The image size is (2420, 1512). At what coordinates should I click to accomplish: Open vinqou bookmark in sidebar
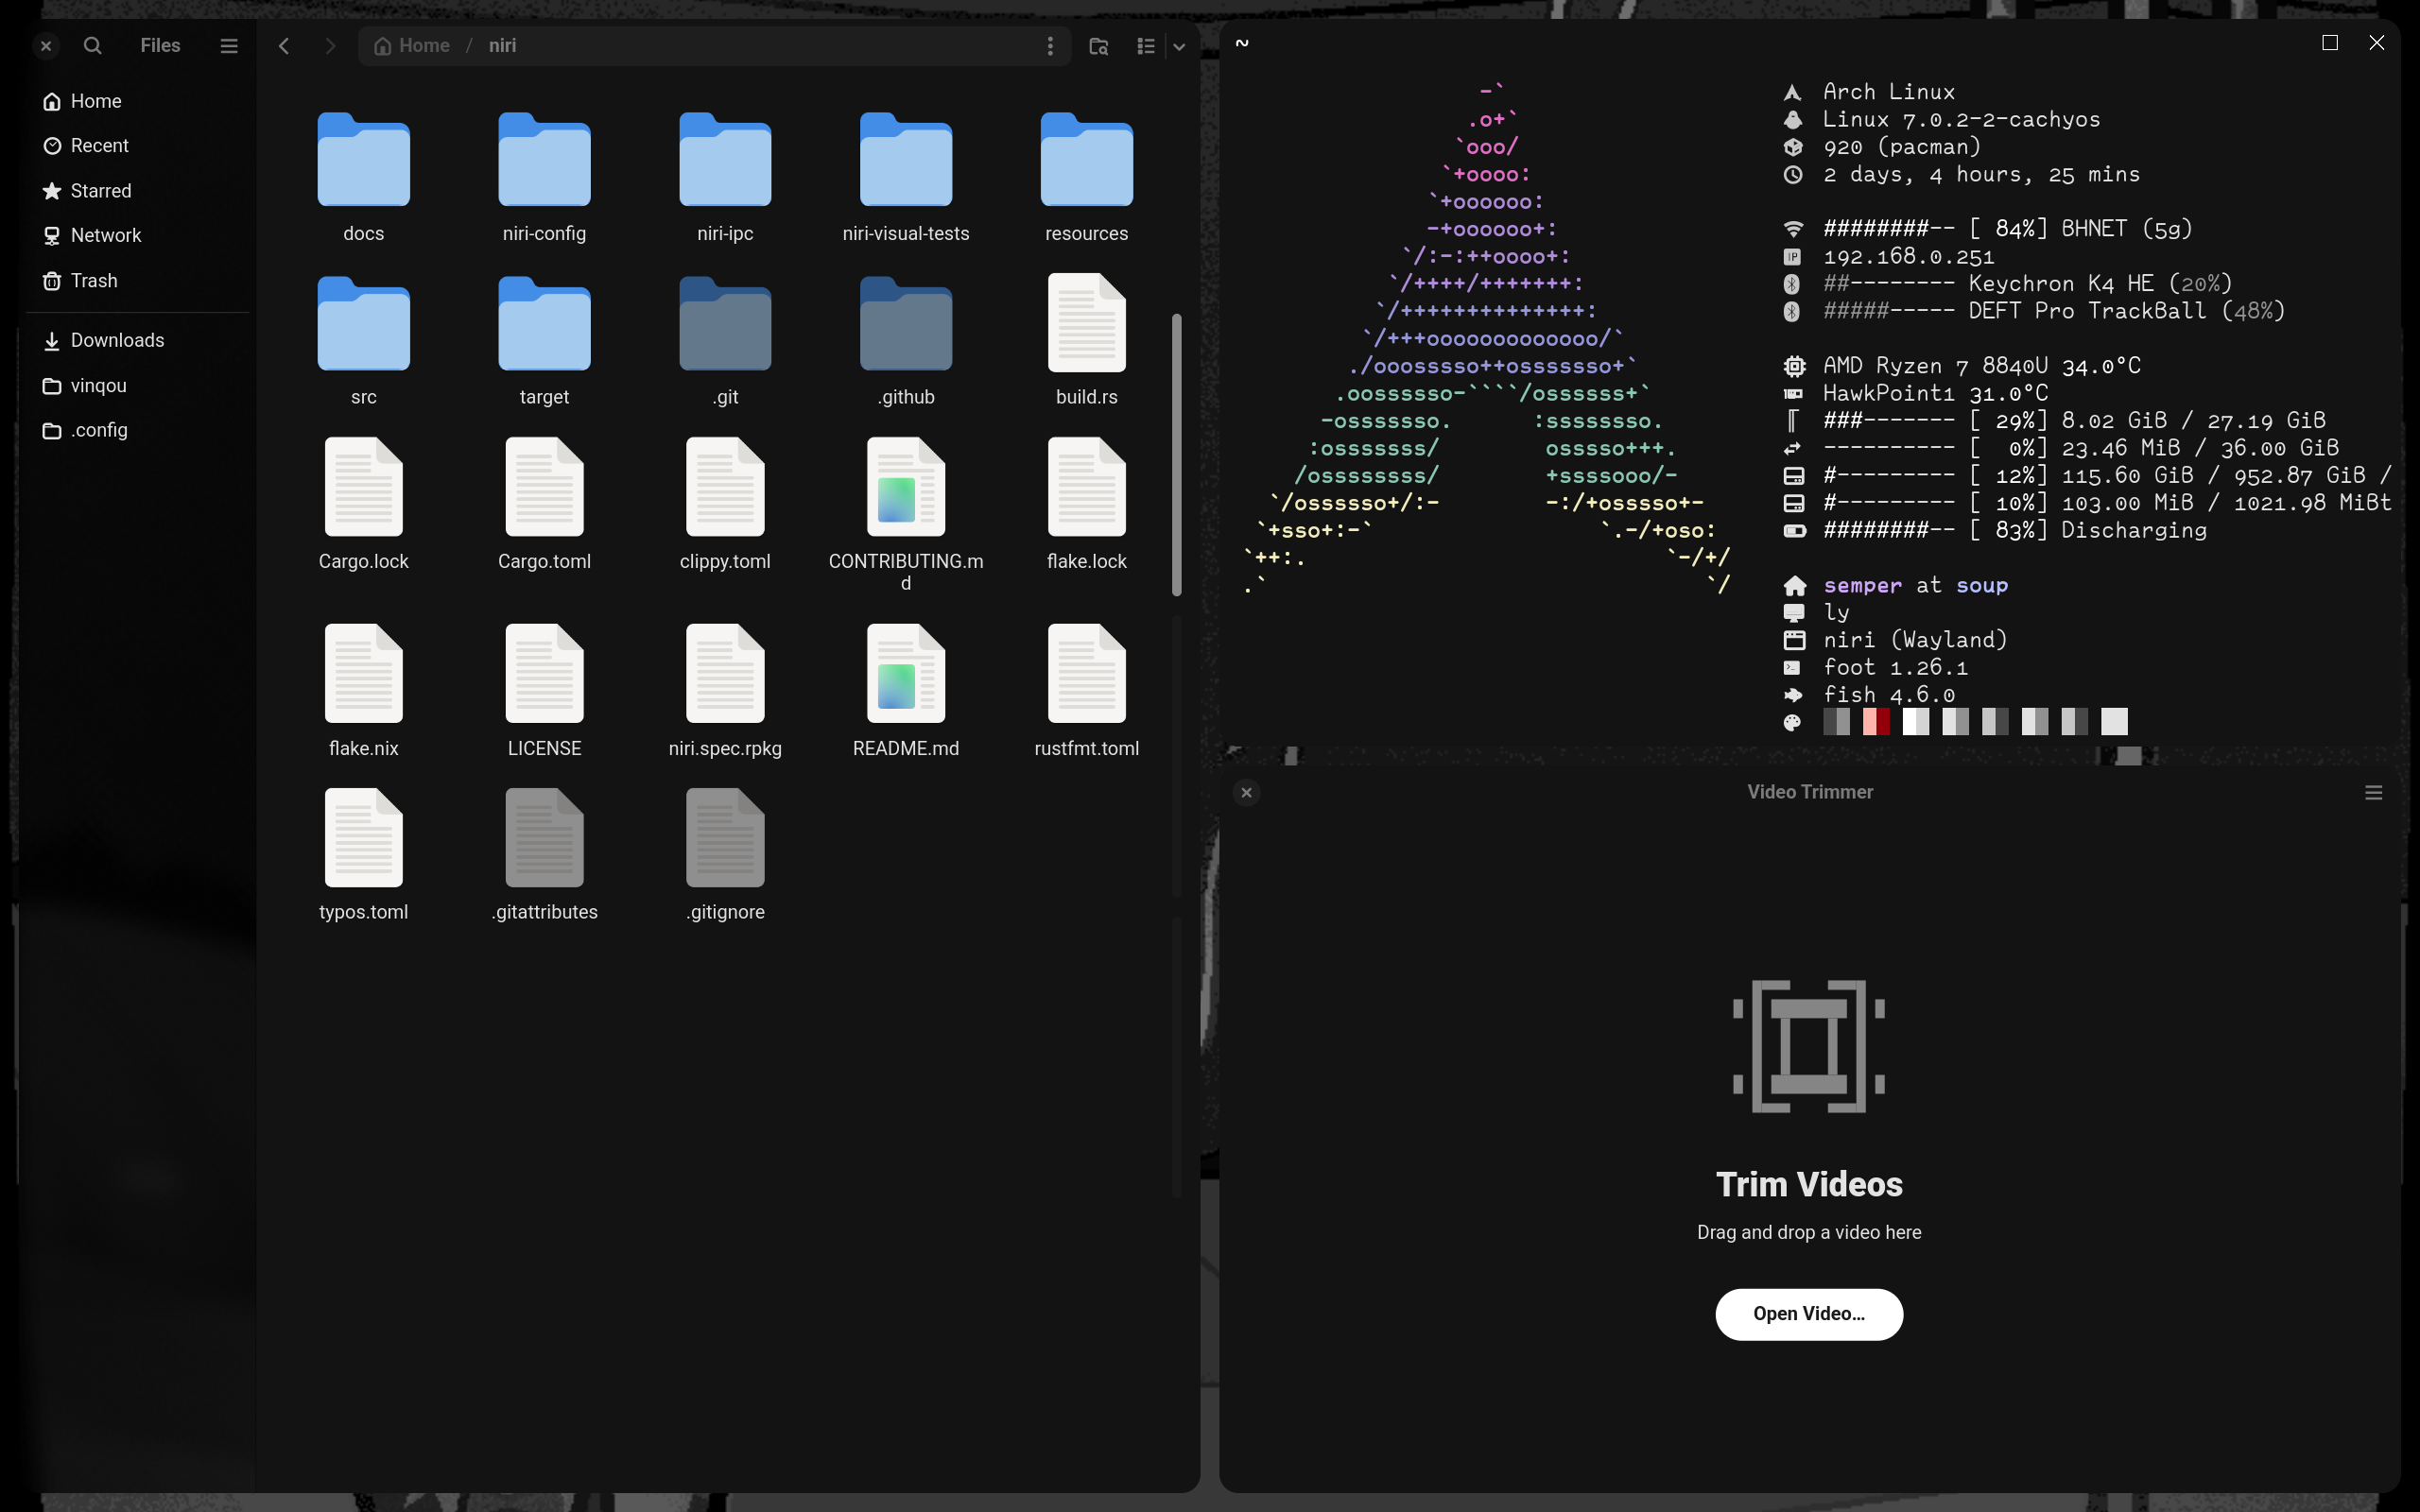138,386
